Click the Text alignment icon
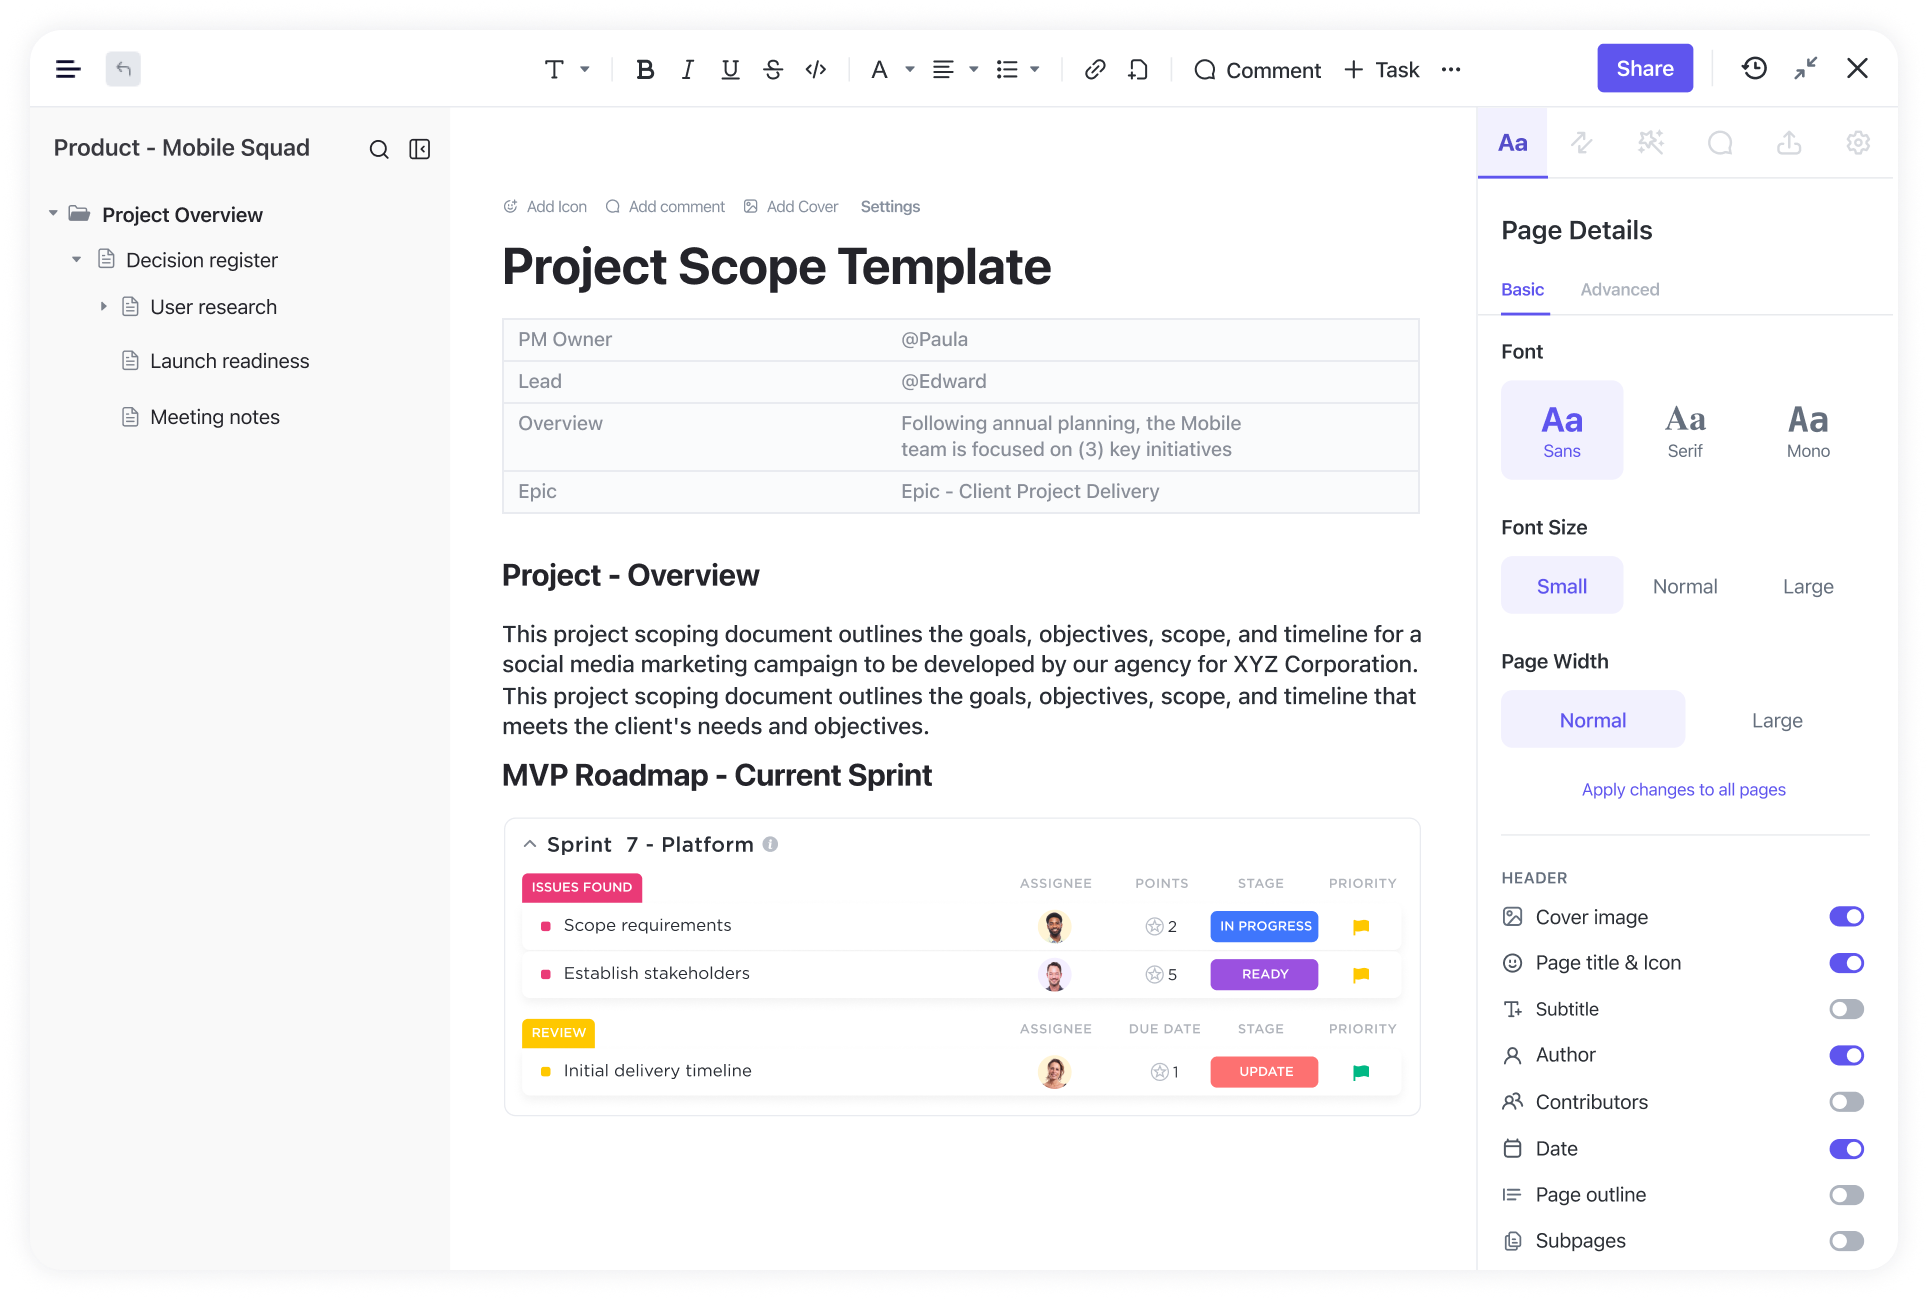This screenshot has height=1300, width=1928. (942, 68)
